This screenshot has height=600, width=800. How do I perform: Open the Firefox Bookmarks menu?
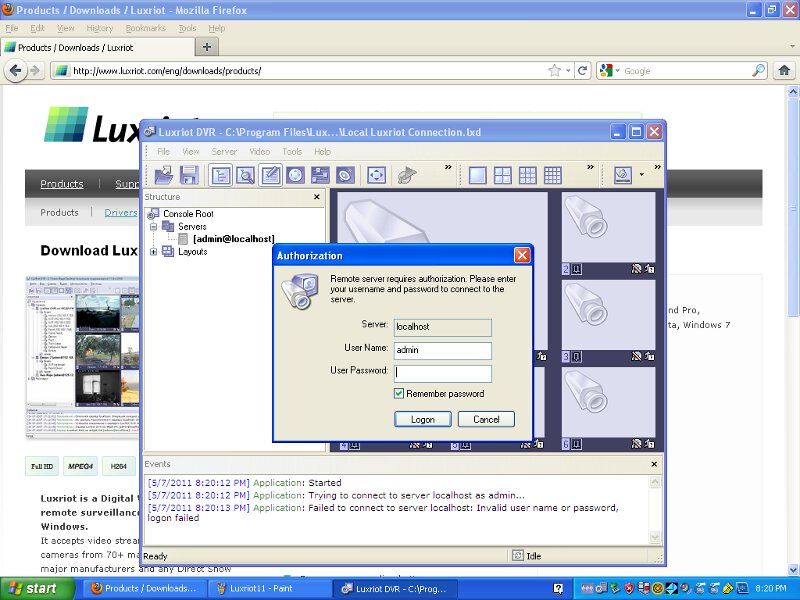[146, 28]
